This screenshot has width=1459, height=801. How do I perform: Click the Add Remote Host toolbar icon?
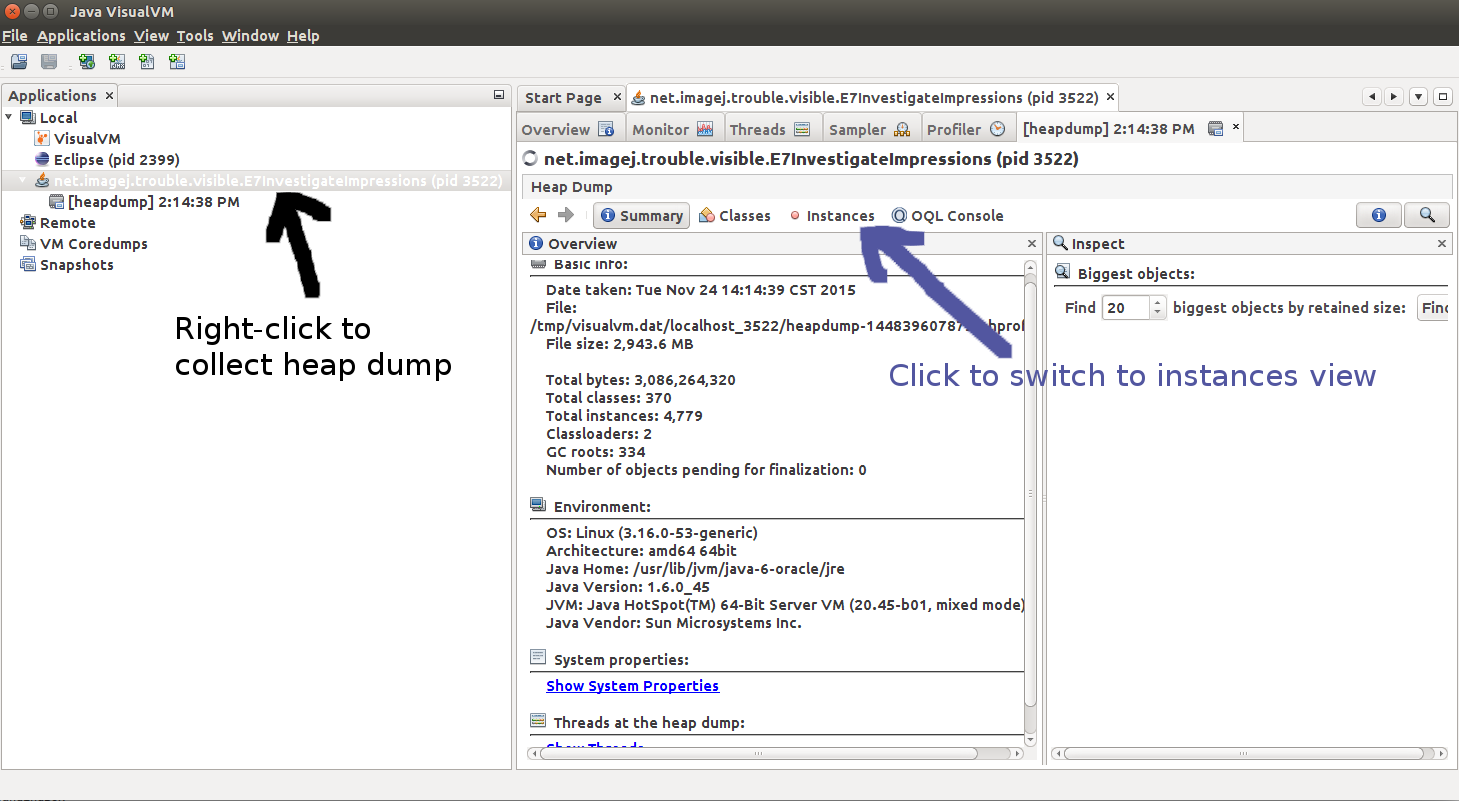[86, 61]
